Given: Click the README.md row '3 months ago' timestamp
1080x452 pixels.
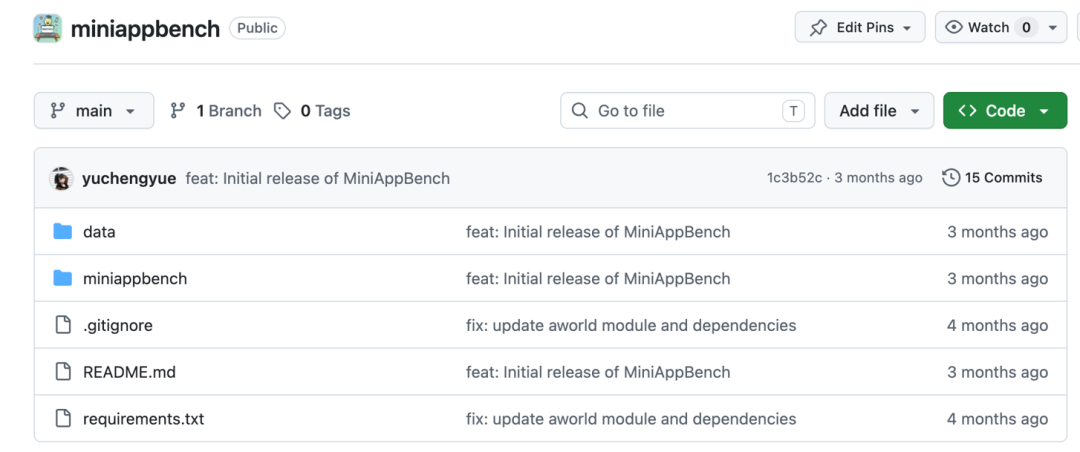Looking at the screenshot, I should [x=997, y=372].
